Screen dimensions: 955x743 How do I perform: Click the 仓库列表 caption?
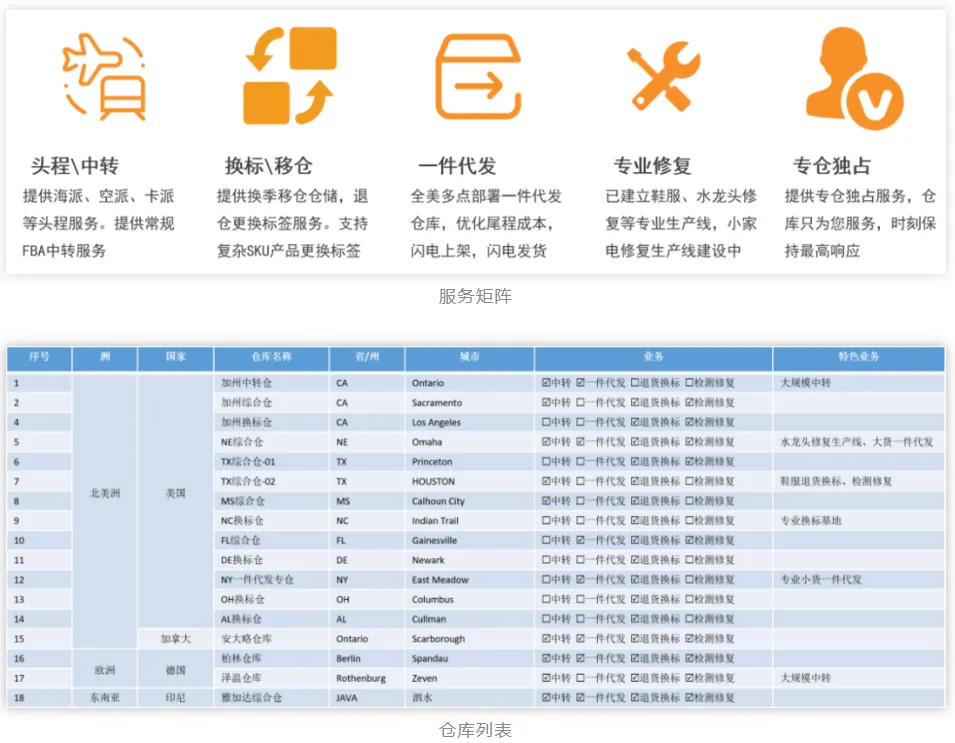coord(475,730)
